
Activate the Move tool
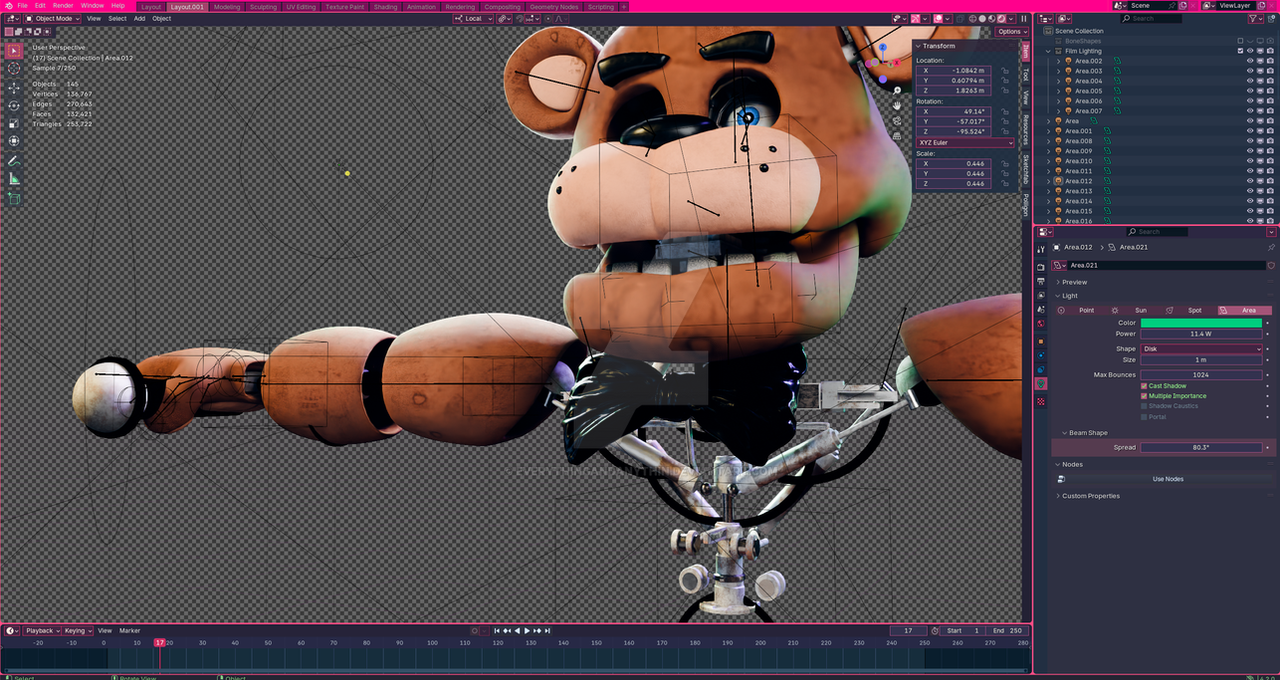[14, 87]
